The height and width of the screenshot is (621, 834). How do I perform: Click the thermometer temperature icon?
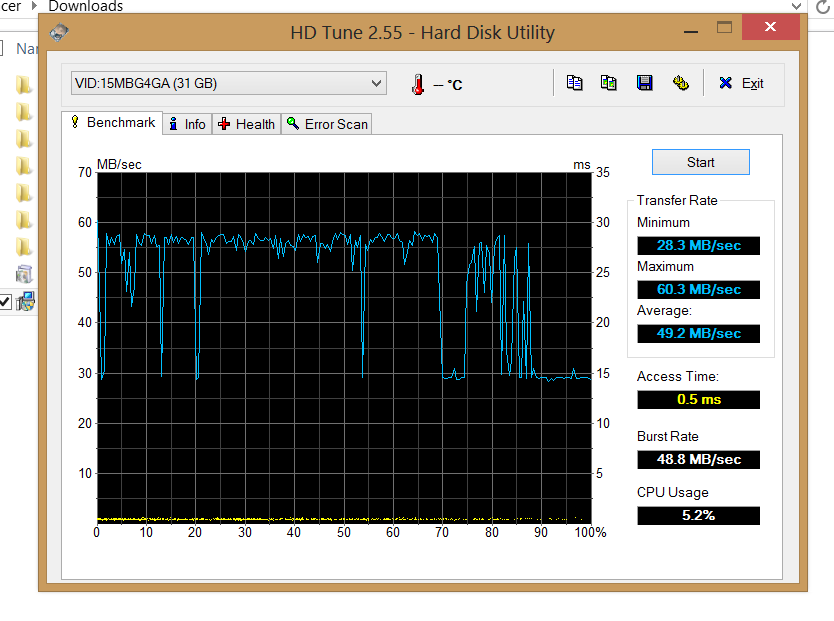pos(418,84)
